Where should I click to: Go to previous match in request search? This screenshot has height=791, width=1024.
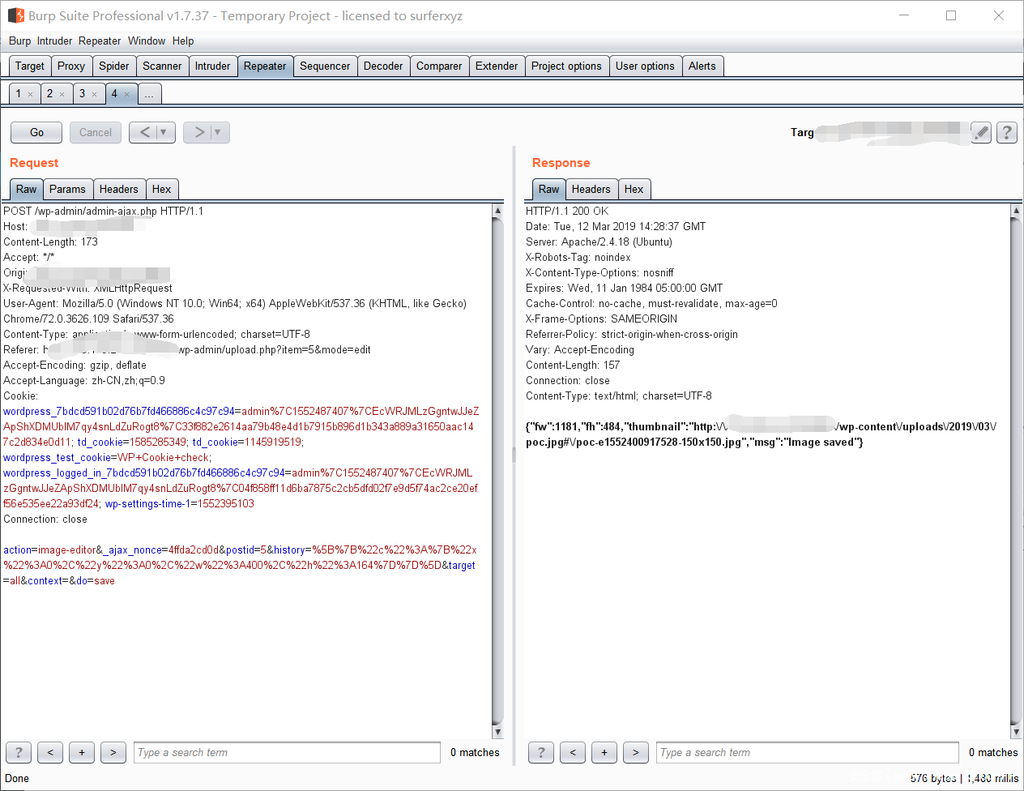click(x=50, y=752)
